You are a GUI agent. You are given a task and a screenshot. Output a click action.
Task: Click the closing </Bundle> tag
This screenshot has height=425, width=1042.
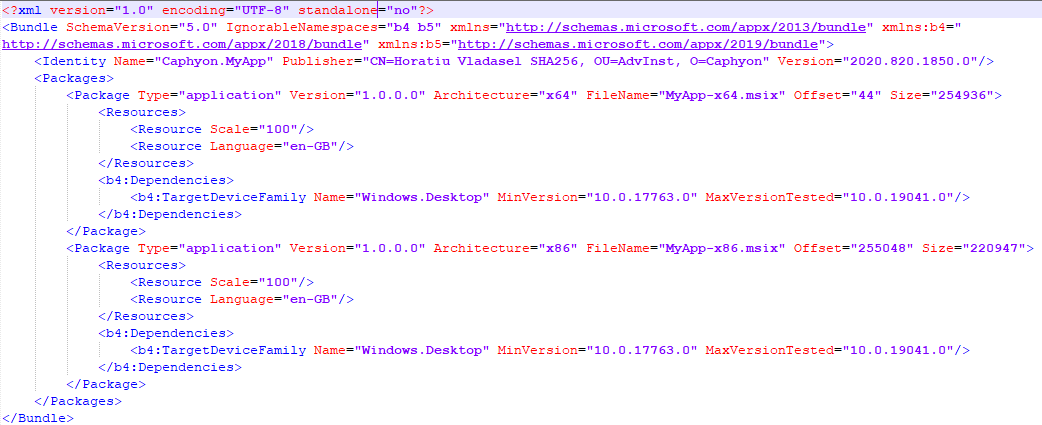coord(37,418)
